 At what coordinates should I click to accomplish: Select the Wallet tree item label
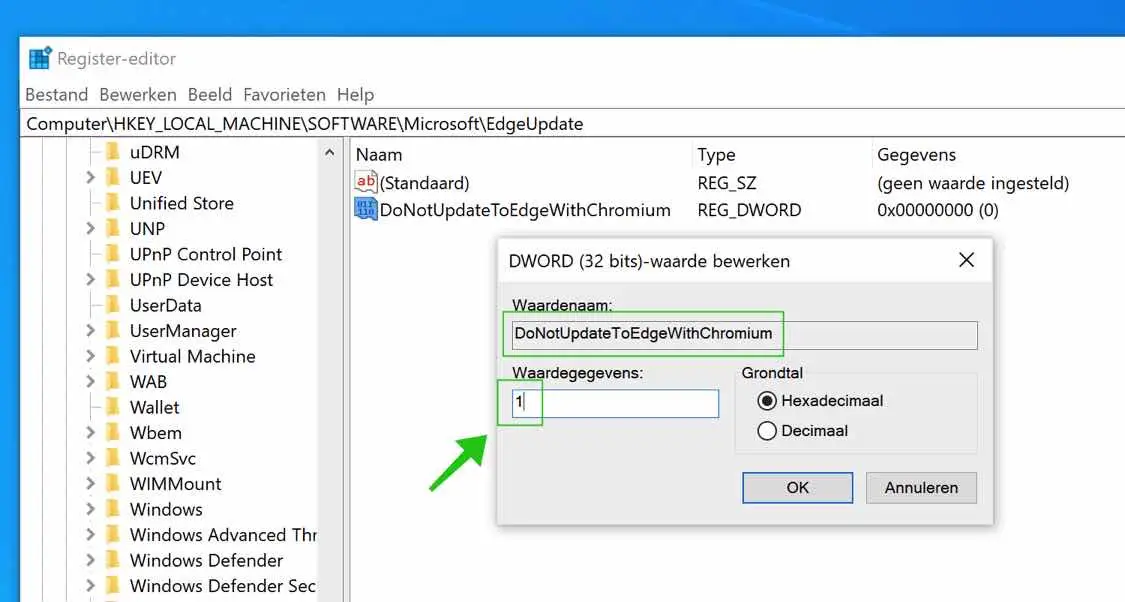[154, 407]
